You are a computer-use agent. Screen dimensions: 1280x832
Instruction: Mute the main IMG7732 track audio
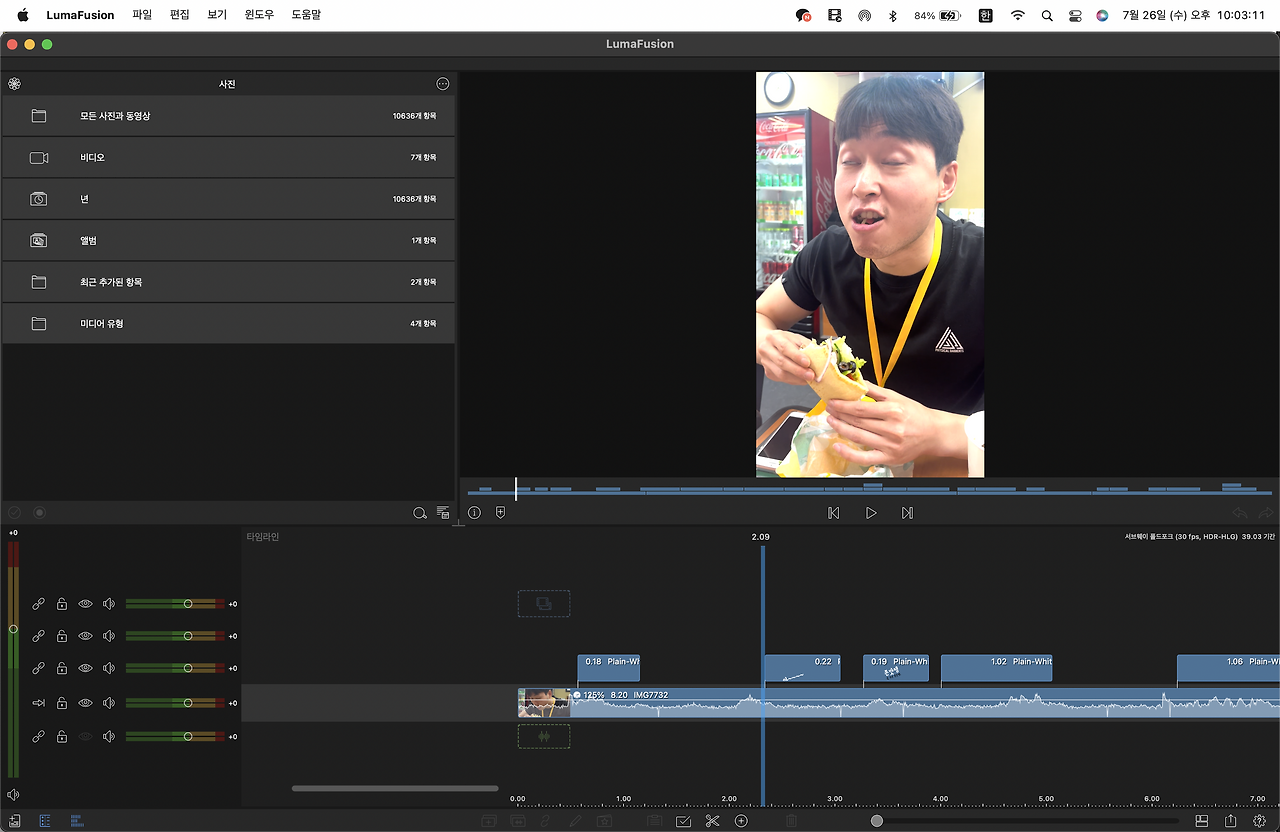[x=109, y=703]
